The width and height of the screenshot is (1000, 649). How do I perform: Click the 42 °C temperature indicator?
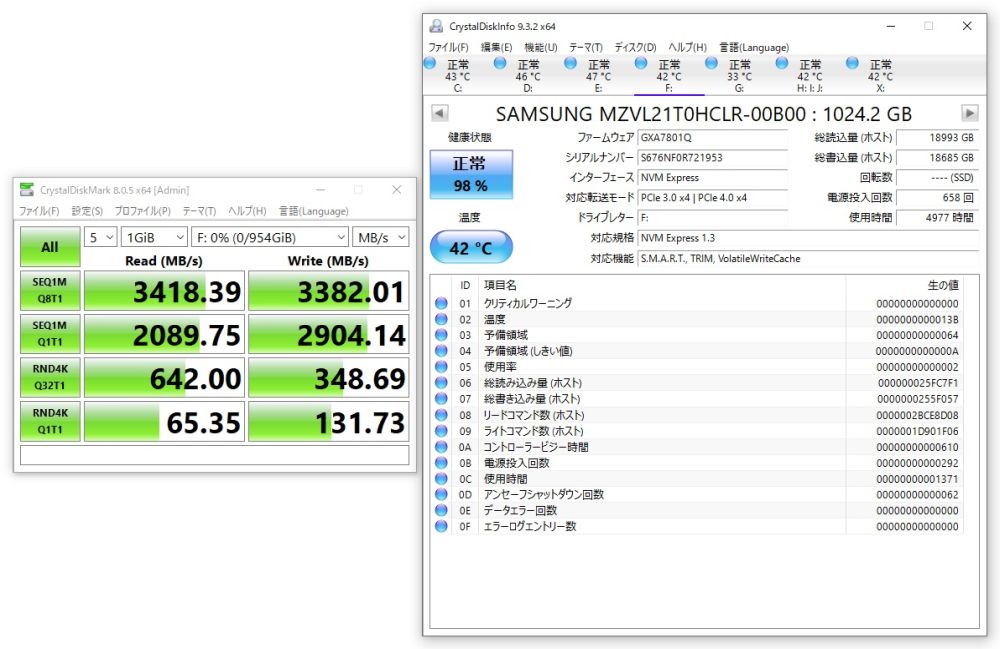[x=471, y=247]
